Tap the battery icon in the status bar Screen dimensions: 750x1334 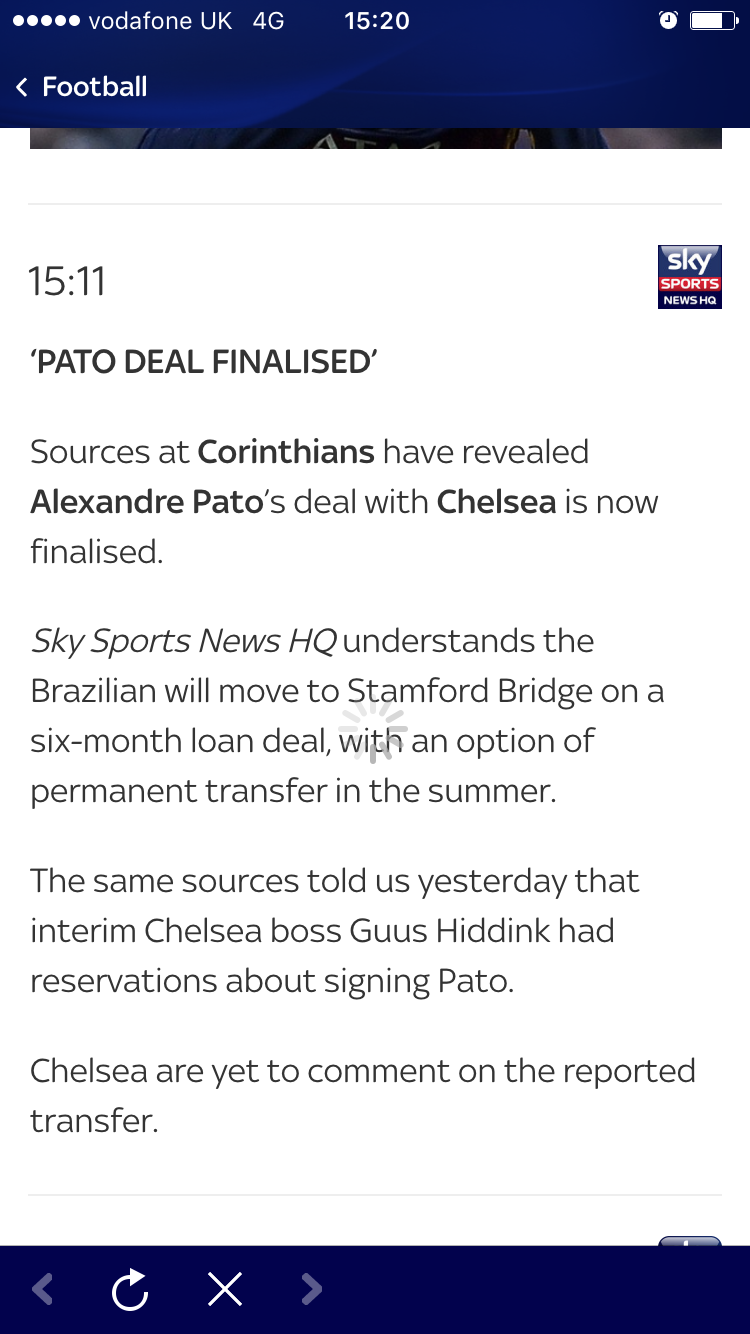pyautogui.click(x=713, y=21)
